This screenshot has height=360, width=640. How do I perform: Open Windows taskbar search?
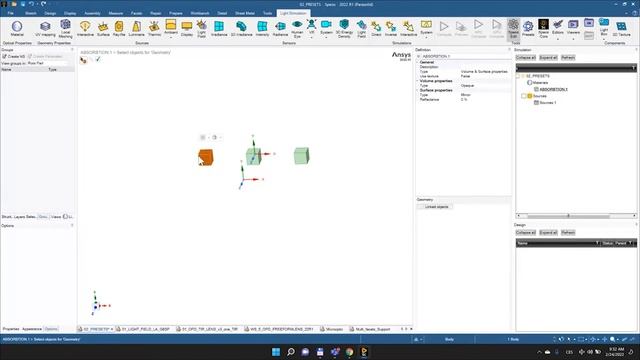click(291, 352)
